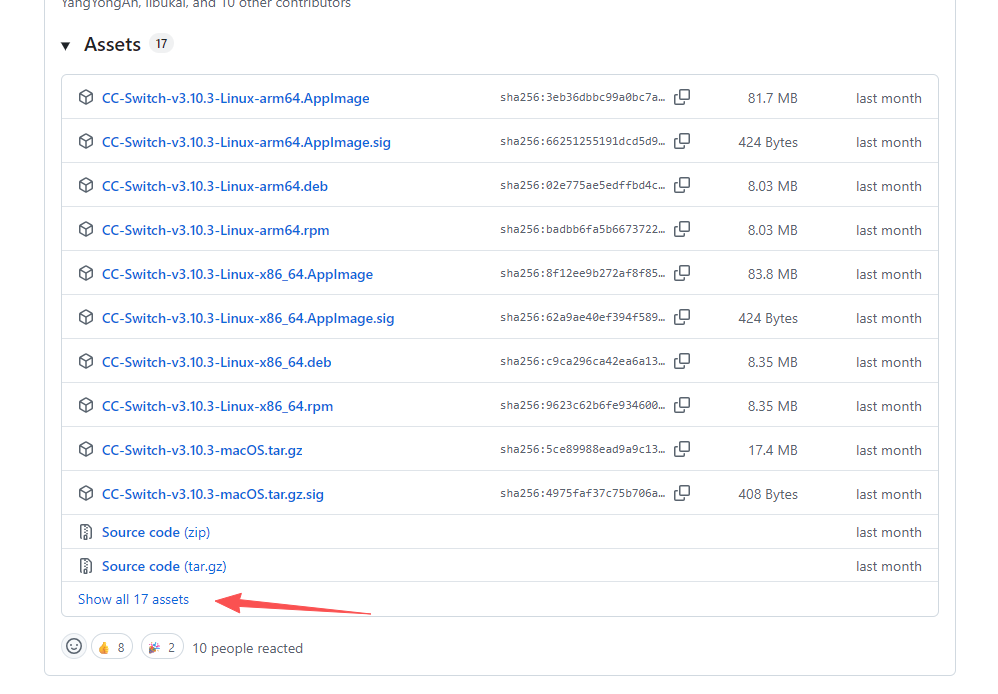998x694 pixels.
Task: Download CC-Switch-v3.10.3-Linux-x86_64.rpm
Action: click(218, 406)
